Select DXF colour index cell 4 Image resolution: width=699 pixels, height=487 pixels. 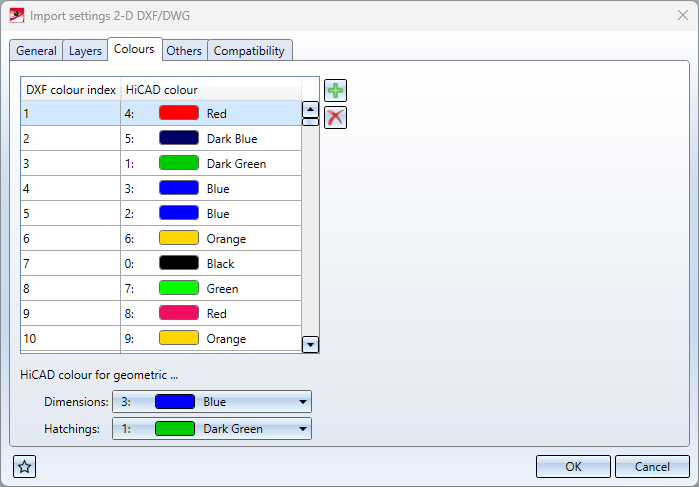pos(70,188)
